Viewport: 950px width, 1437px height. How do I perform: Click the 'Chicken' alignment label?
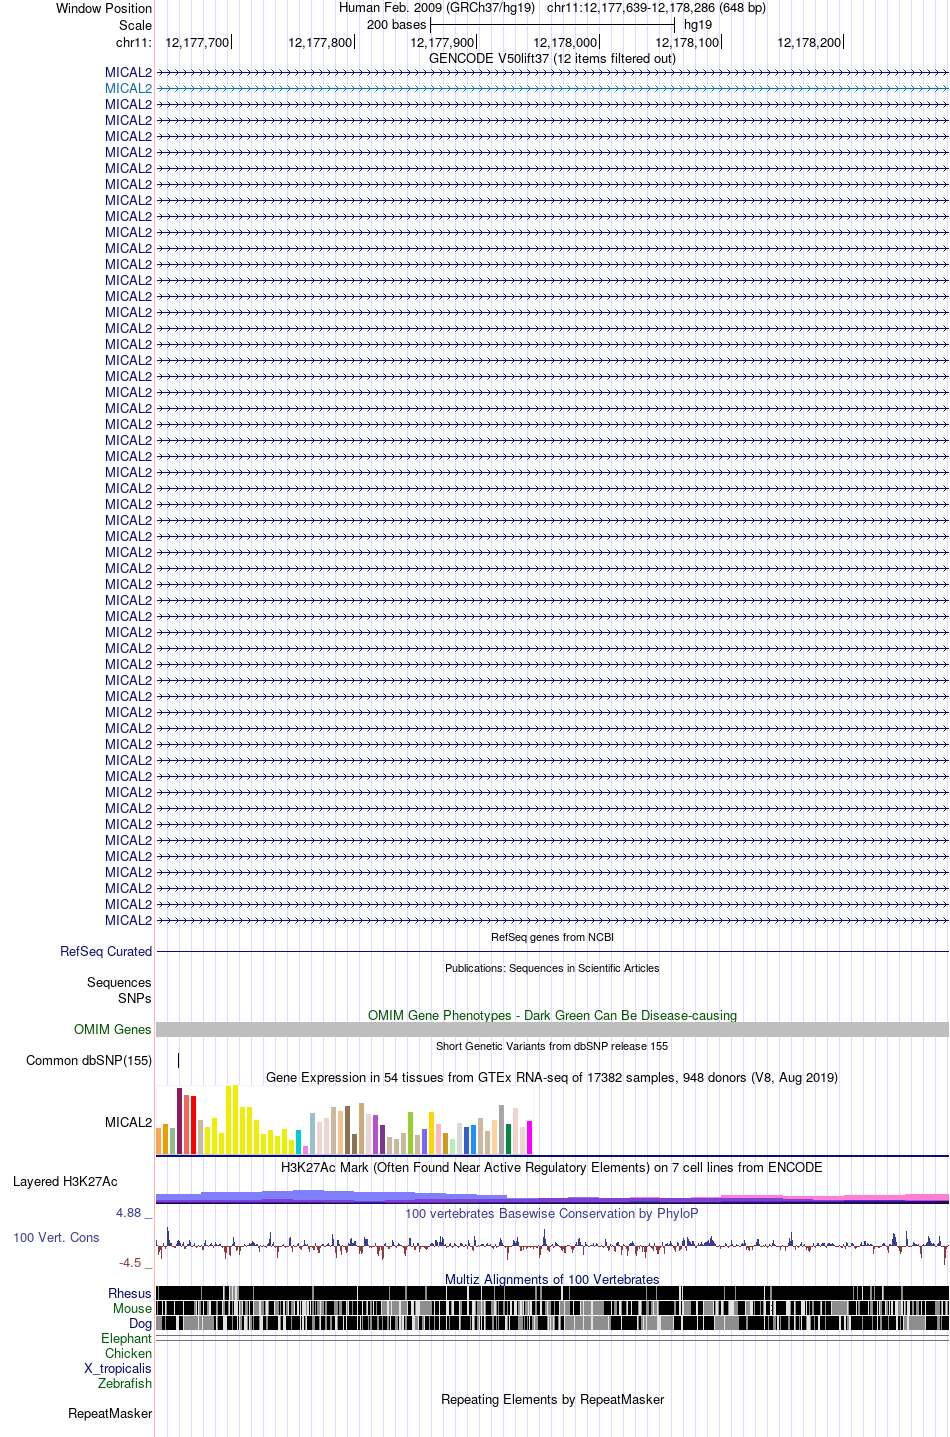[x=128, y=1353]
